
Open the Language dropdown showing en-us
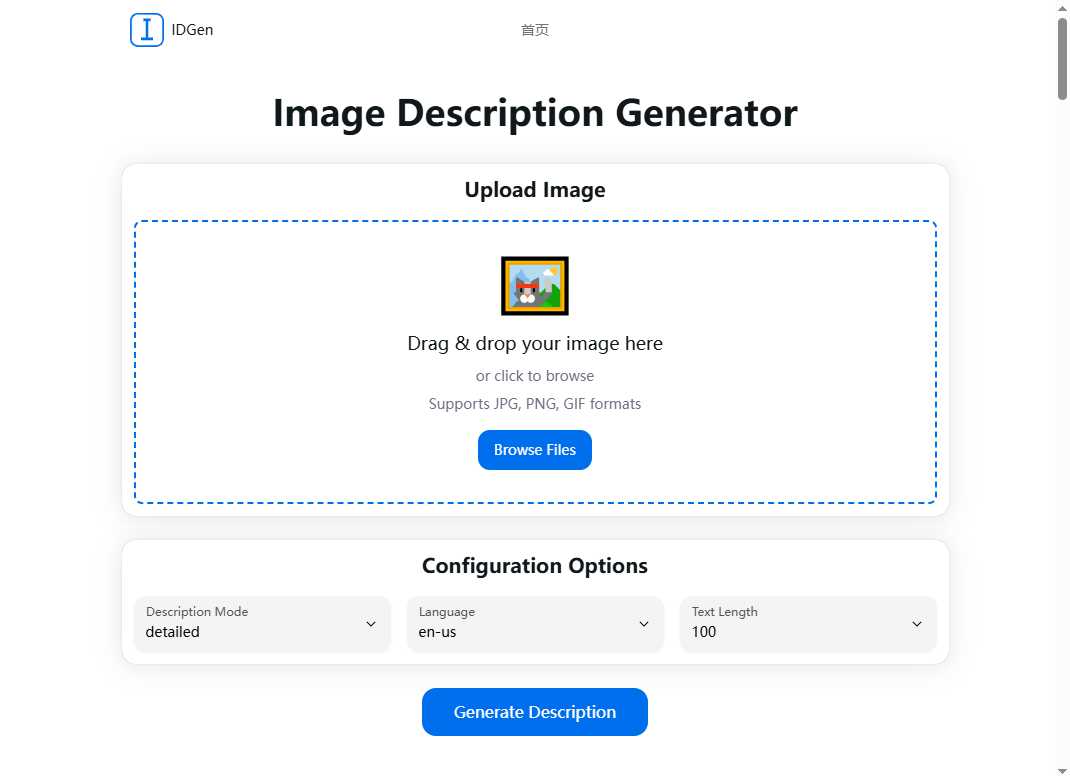coord(535,624)
